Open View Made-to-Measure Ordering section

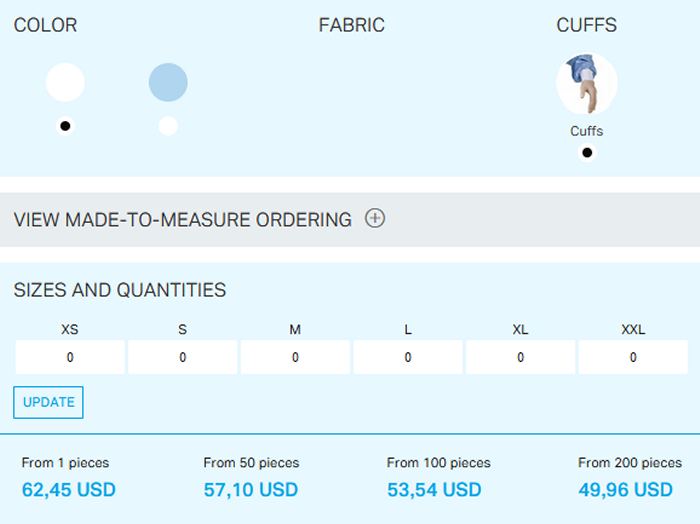182,220
